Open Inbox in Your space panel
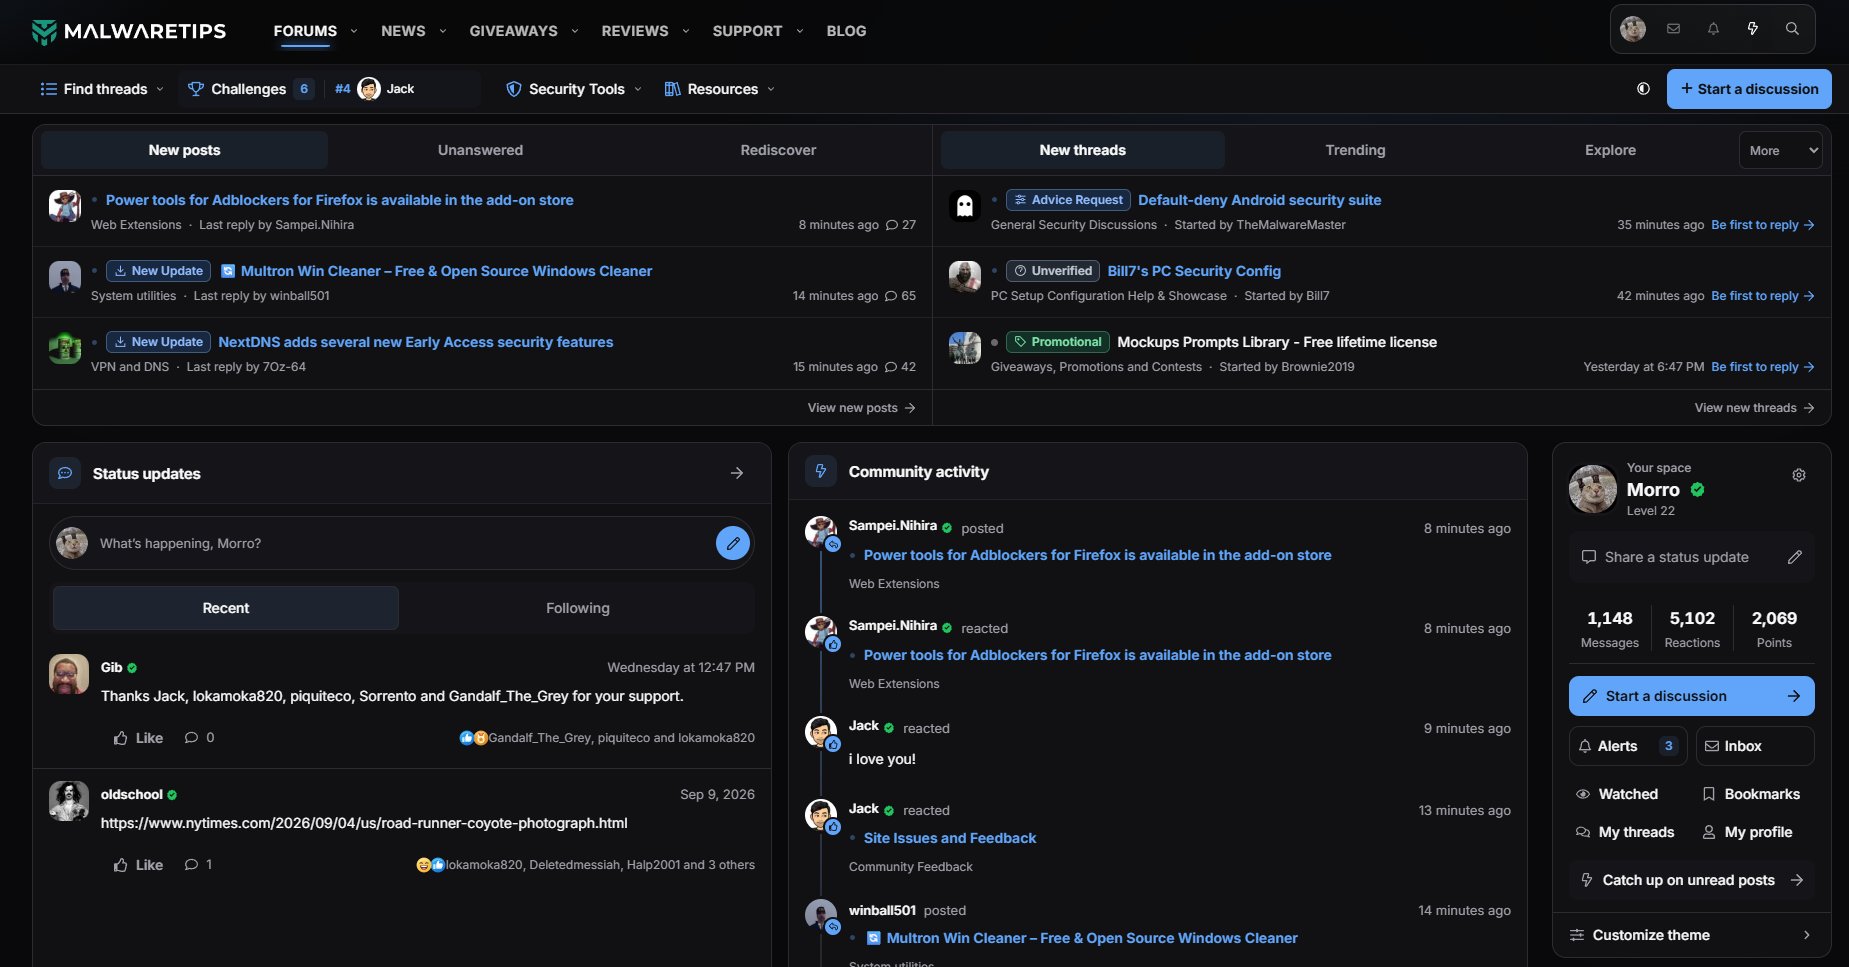This screenshot has height=967, width=1849. pos(1755,746)
